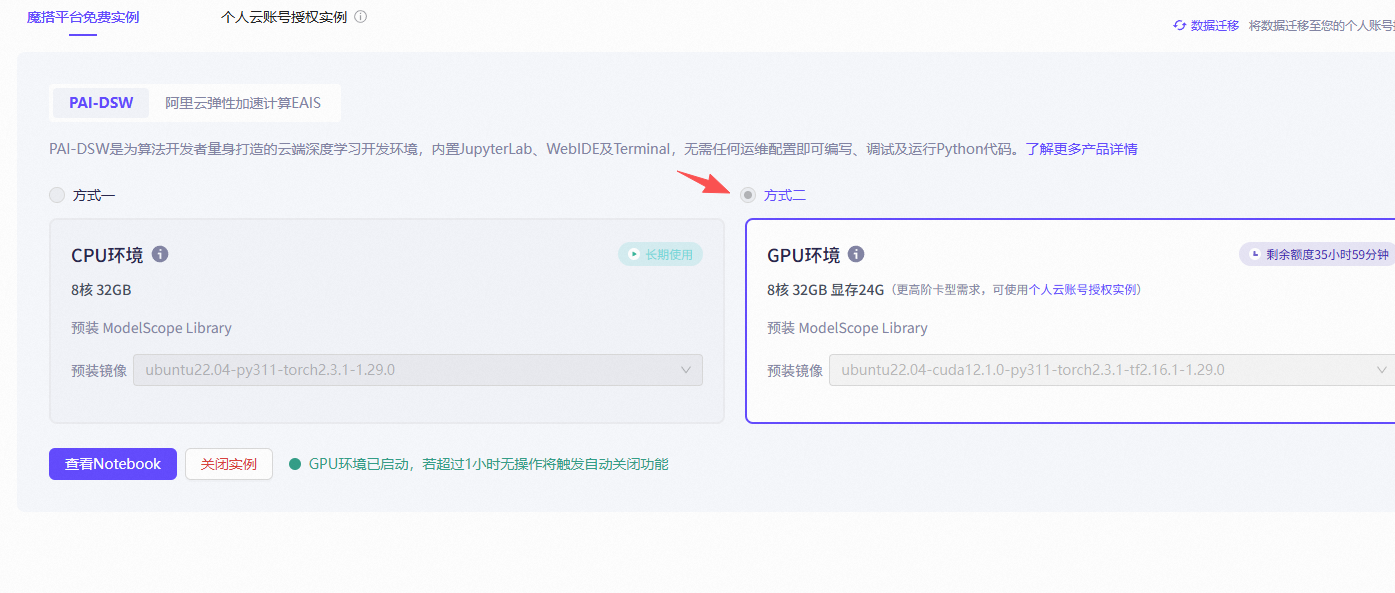This screenshot has height=593, width=1395.
Task: Open the 数据迁移 link
Action: click(1215, 25)
